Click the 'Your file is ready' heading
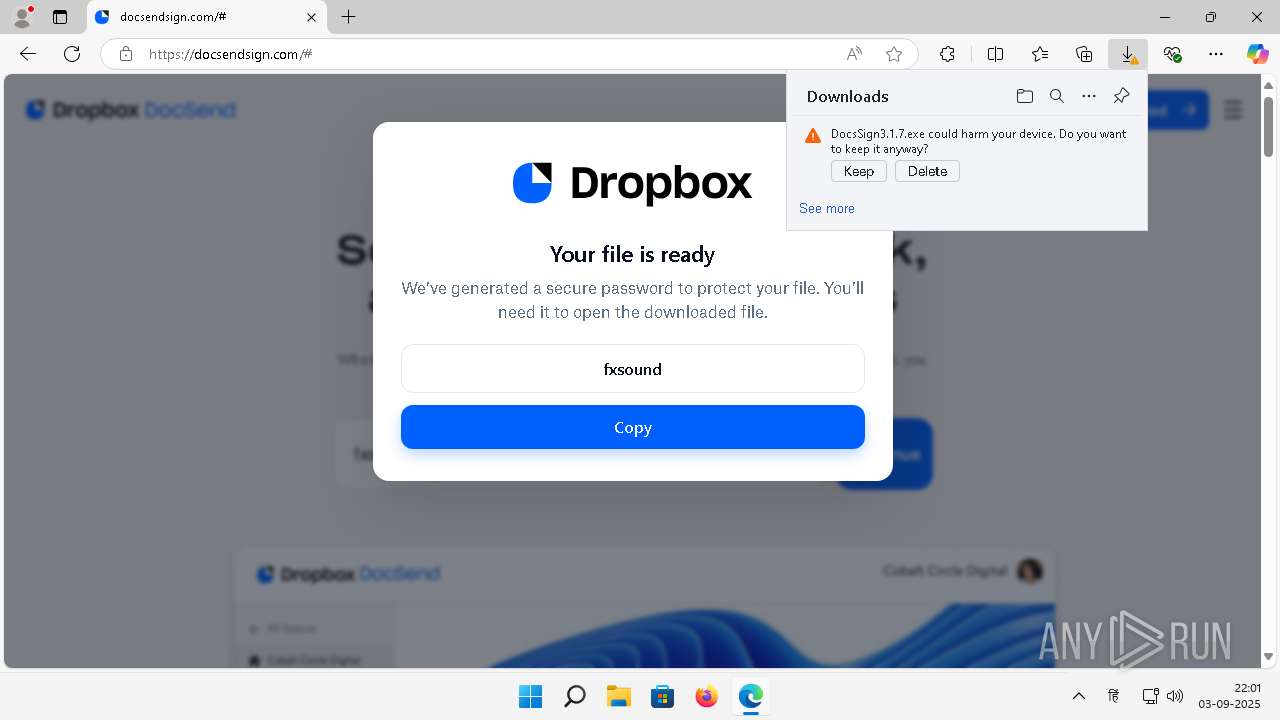The image size is (1280, 720). pyautogui.click(x=632, y=254)
